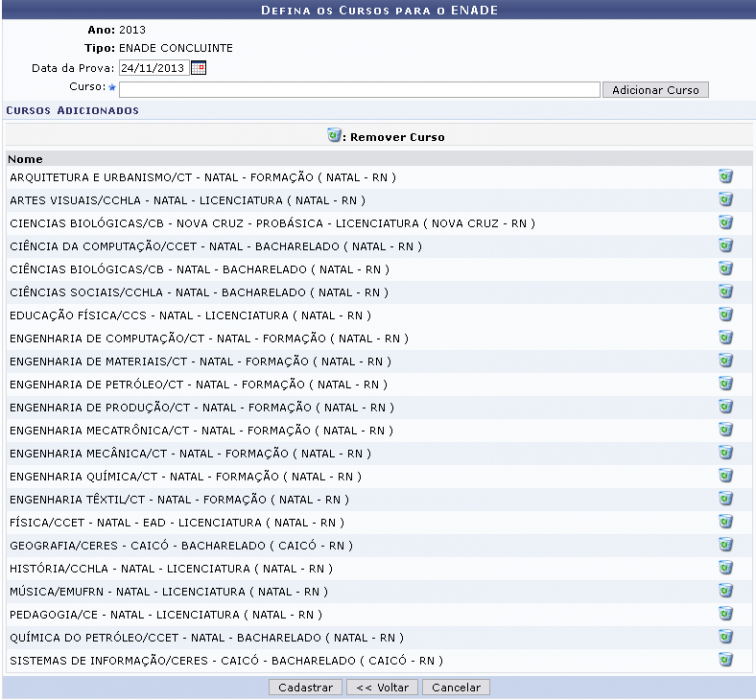
Task: Open calendar picker beside Data da Prova
Action: click(x=198, y=68)
